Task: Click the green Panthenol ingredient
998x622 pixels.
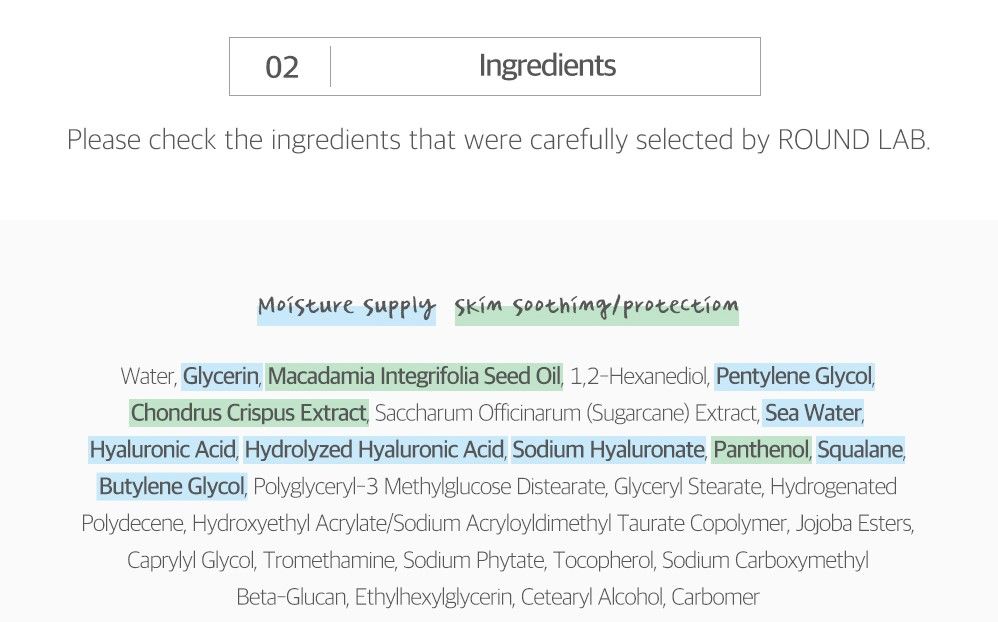Action: 761,449
